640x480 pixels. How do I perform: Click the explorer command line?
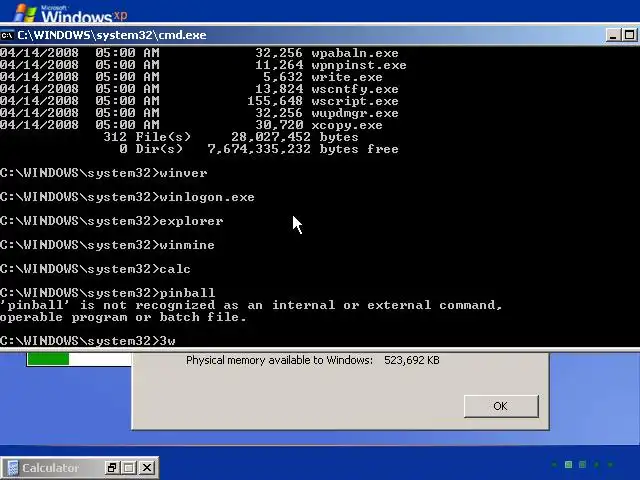[x=112, y=221]
